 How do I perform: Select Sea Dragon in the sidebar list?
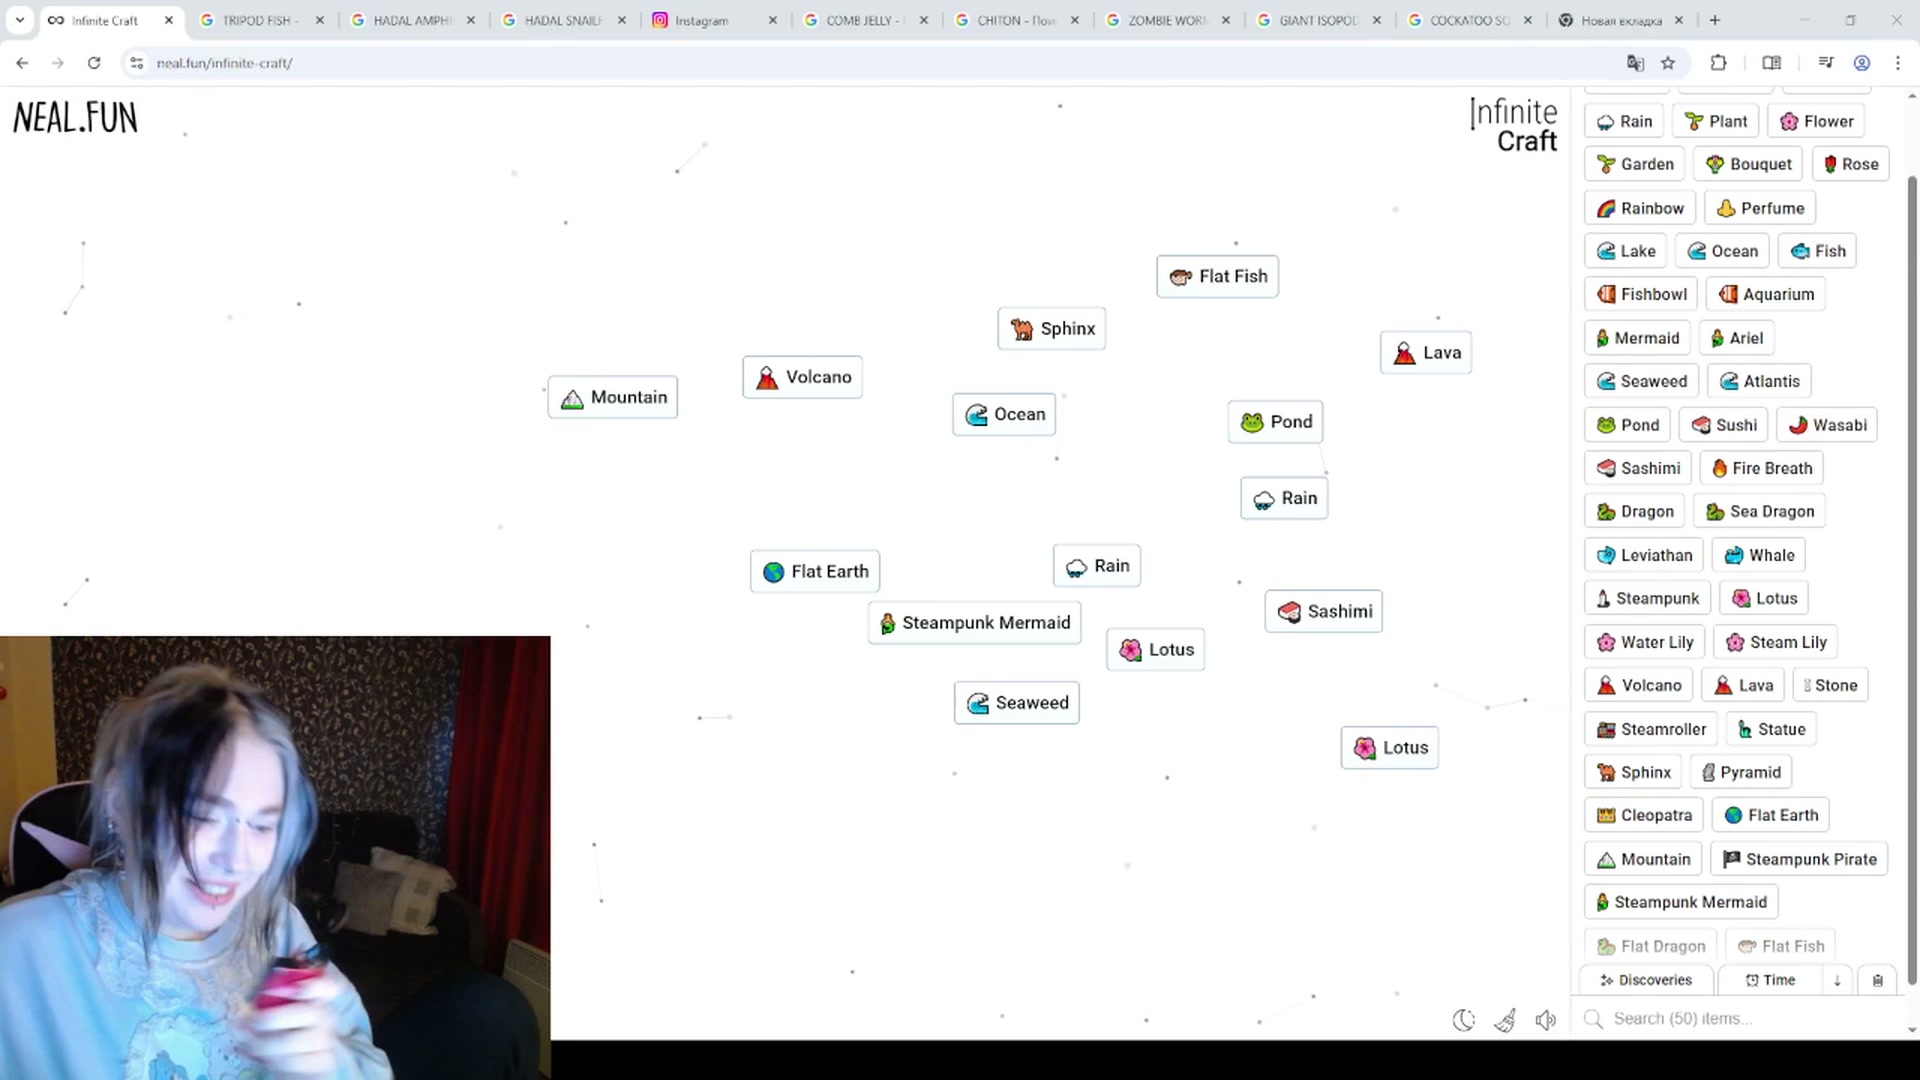pos(1760,511)
